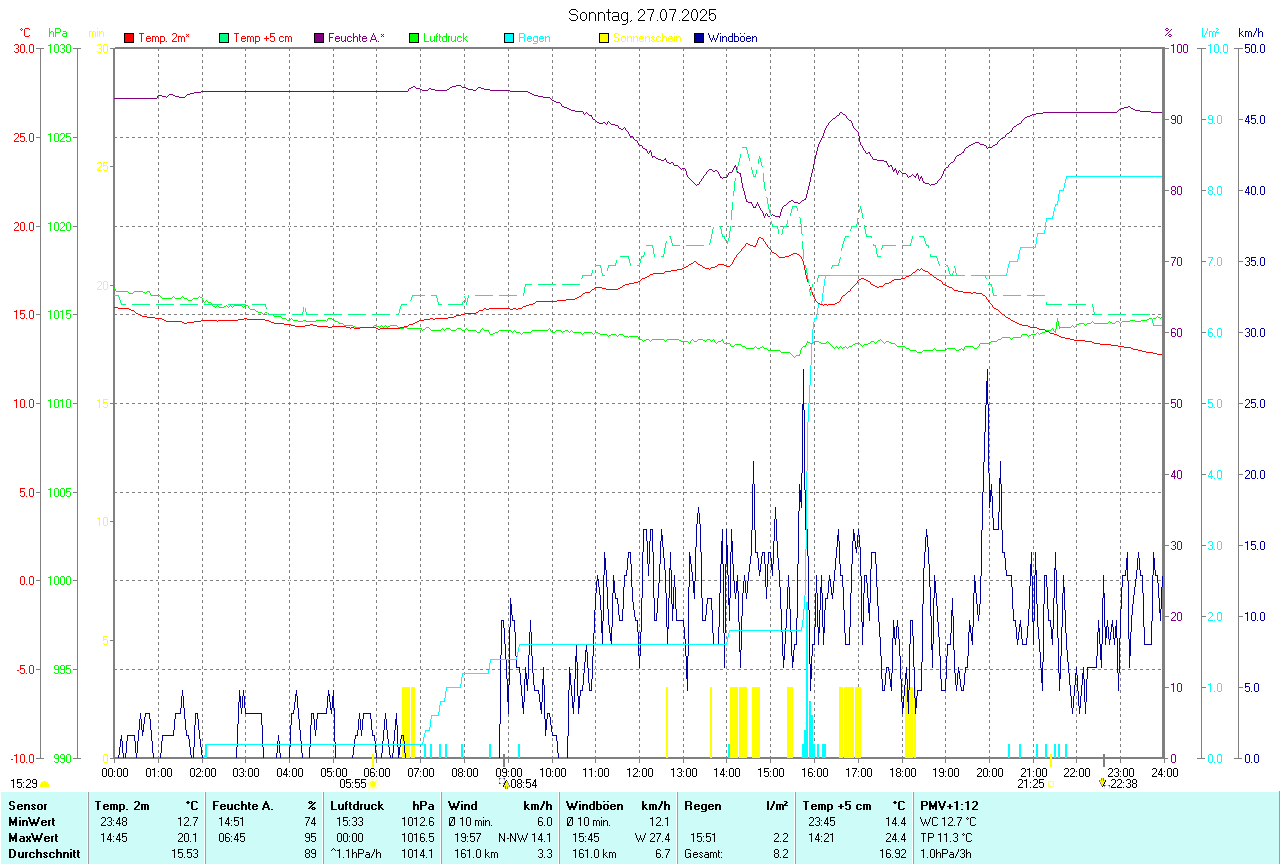This screenshot has height=864, width=1280.
Task: Click the yellow Sonnenschein legend square
Action: pyautogui.click(x=604, y=38)
